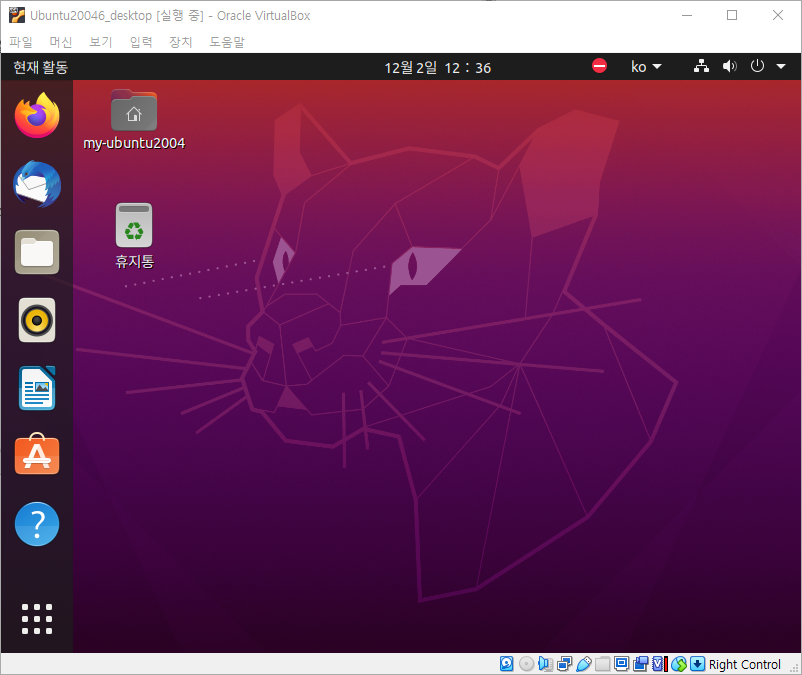
Task: Launch Rhythmbox music player from the dock
Action: point(37,320)
